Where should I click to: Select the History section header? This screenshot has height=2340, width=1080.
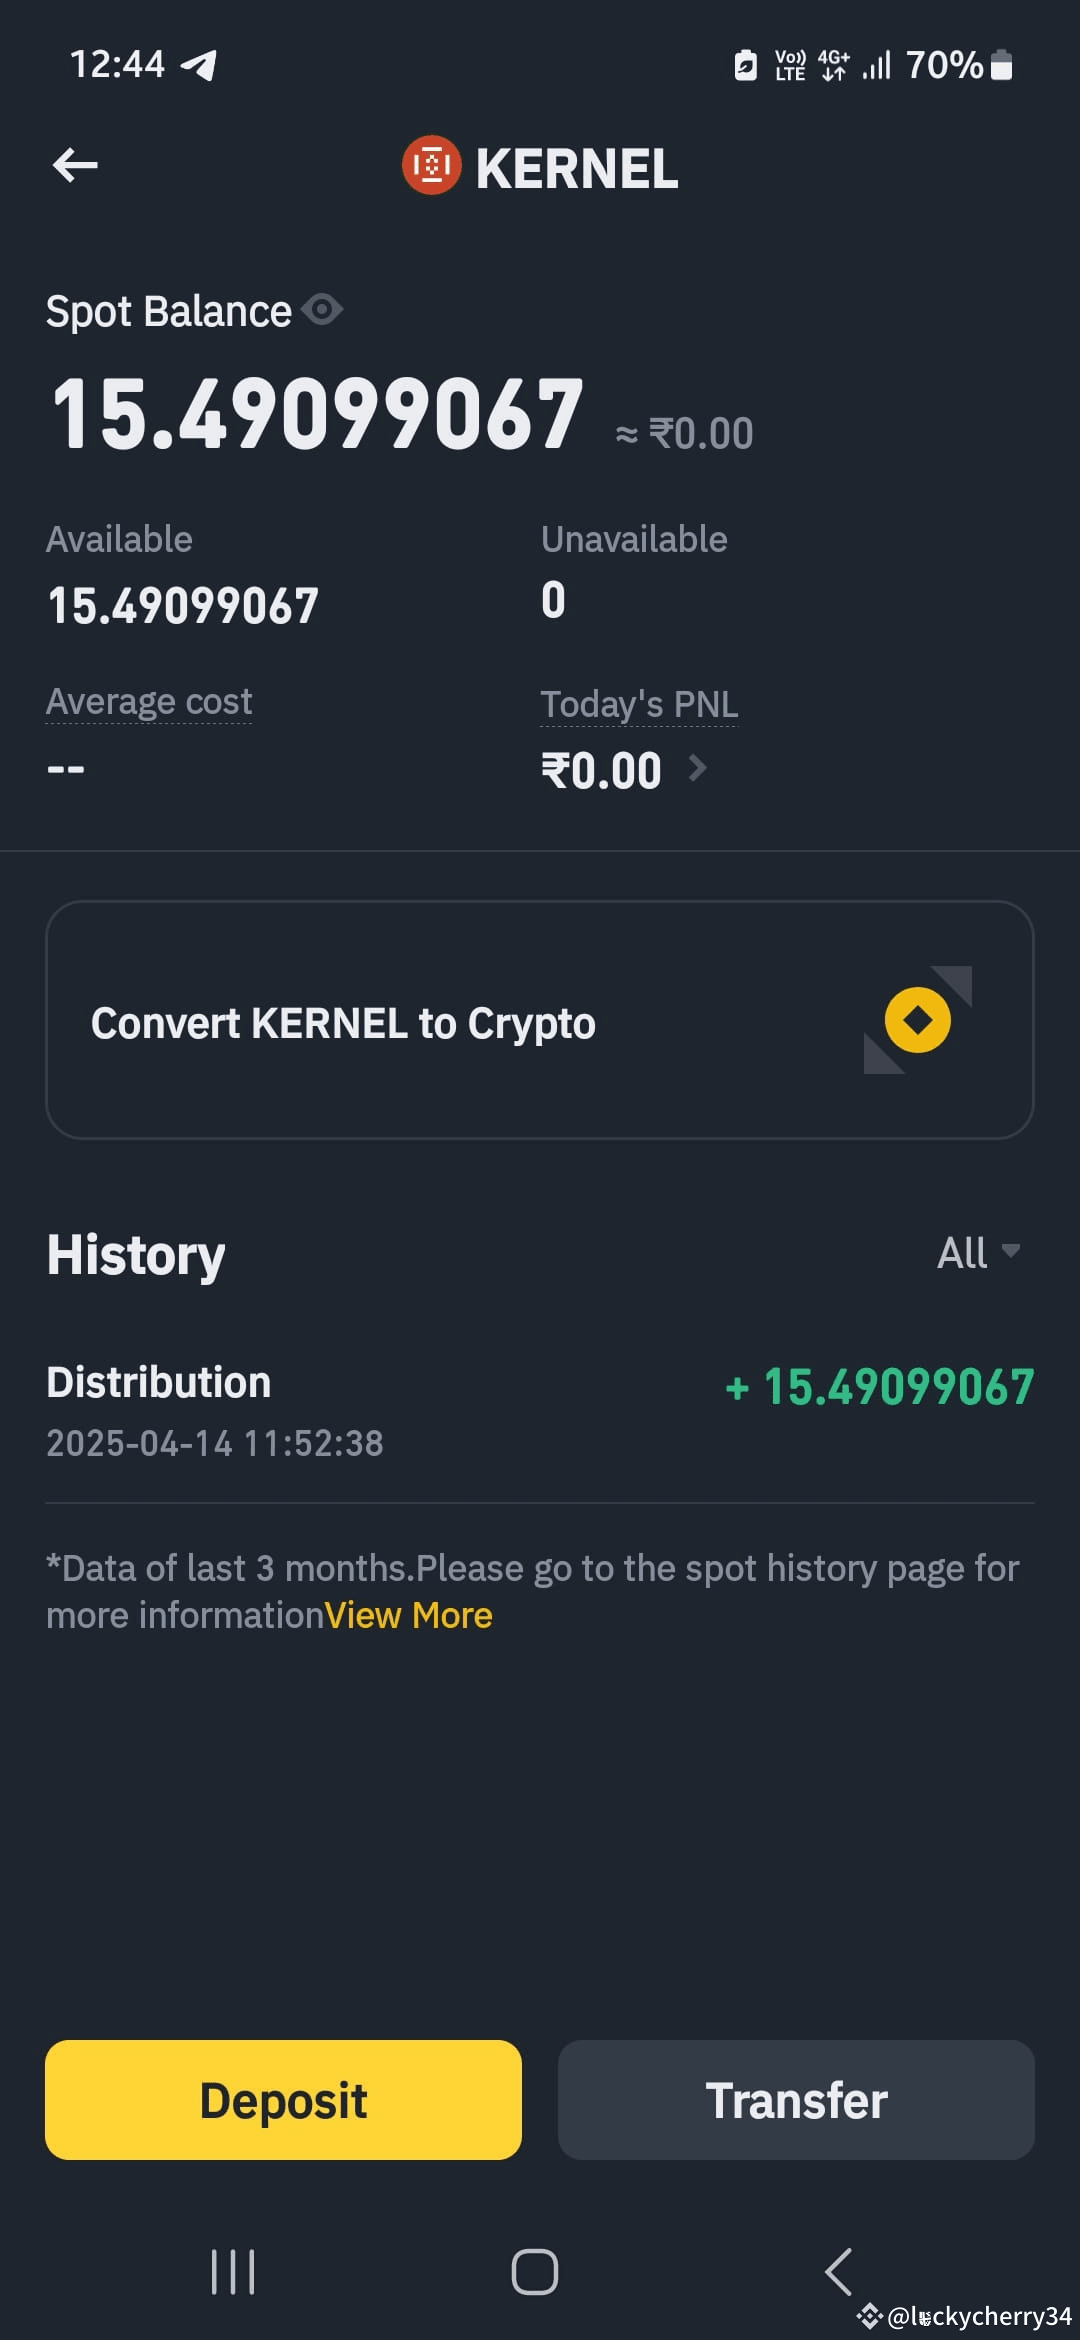click(x=135, y=1254)
